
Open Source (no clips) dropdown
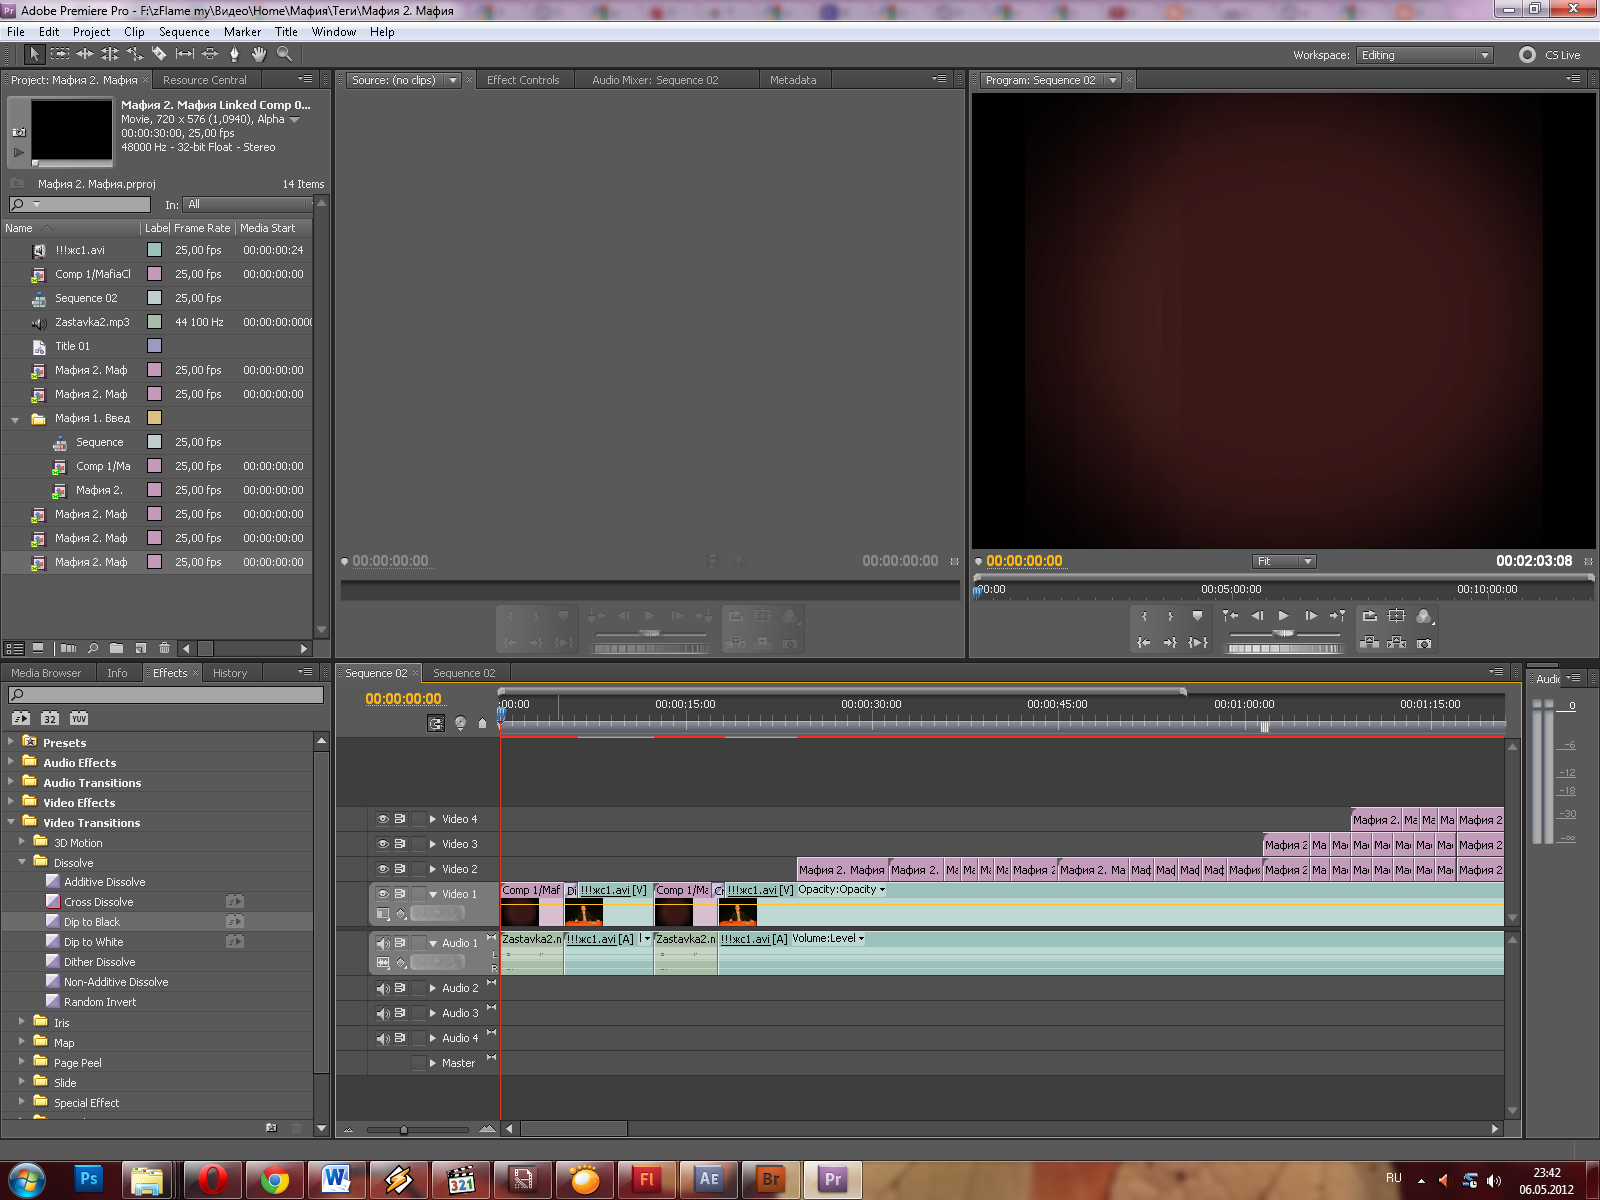(x=453, y=80)
